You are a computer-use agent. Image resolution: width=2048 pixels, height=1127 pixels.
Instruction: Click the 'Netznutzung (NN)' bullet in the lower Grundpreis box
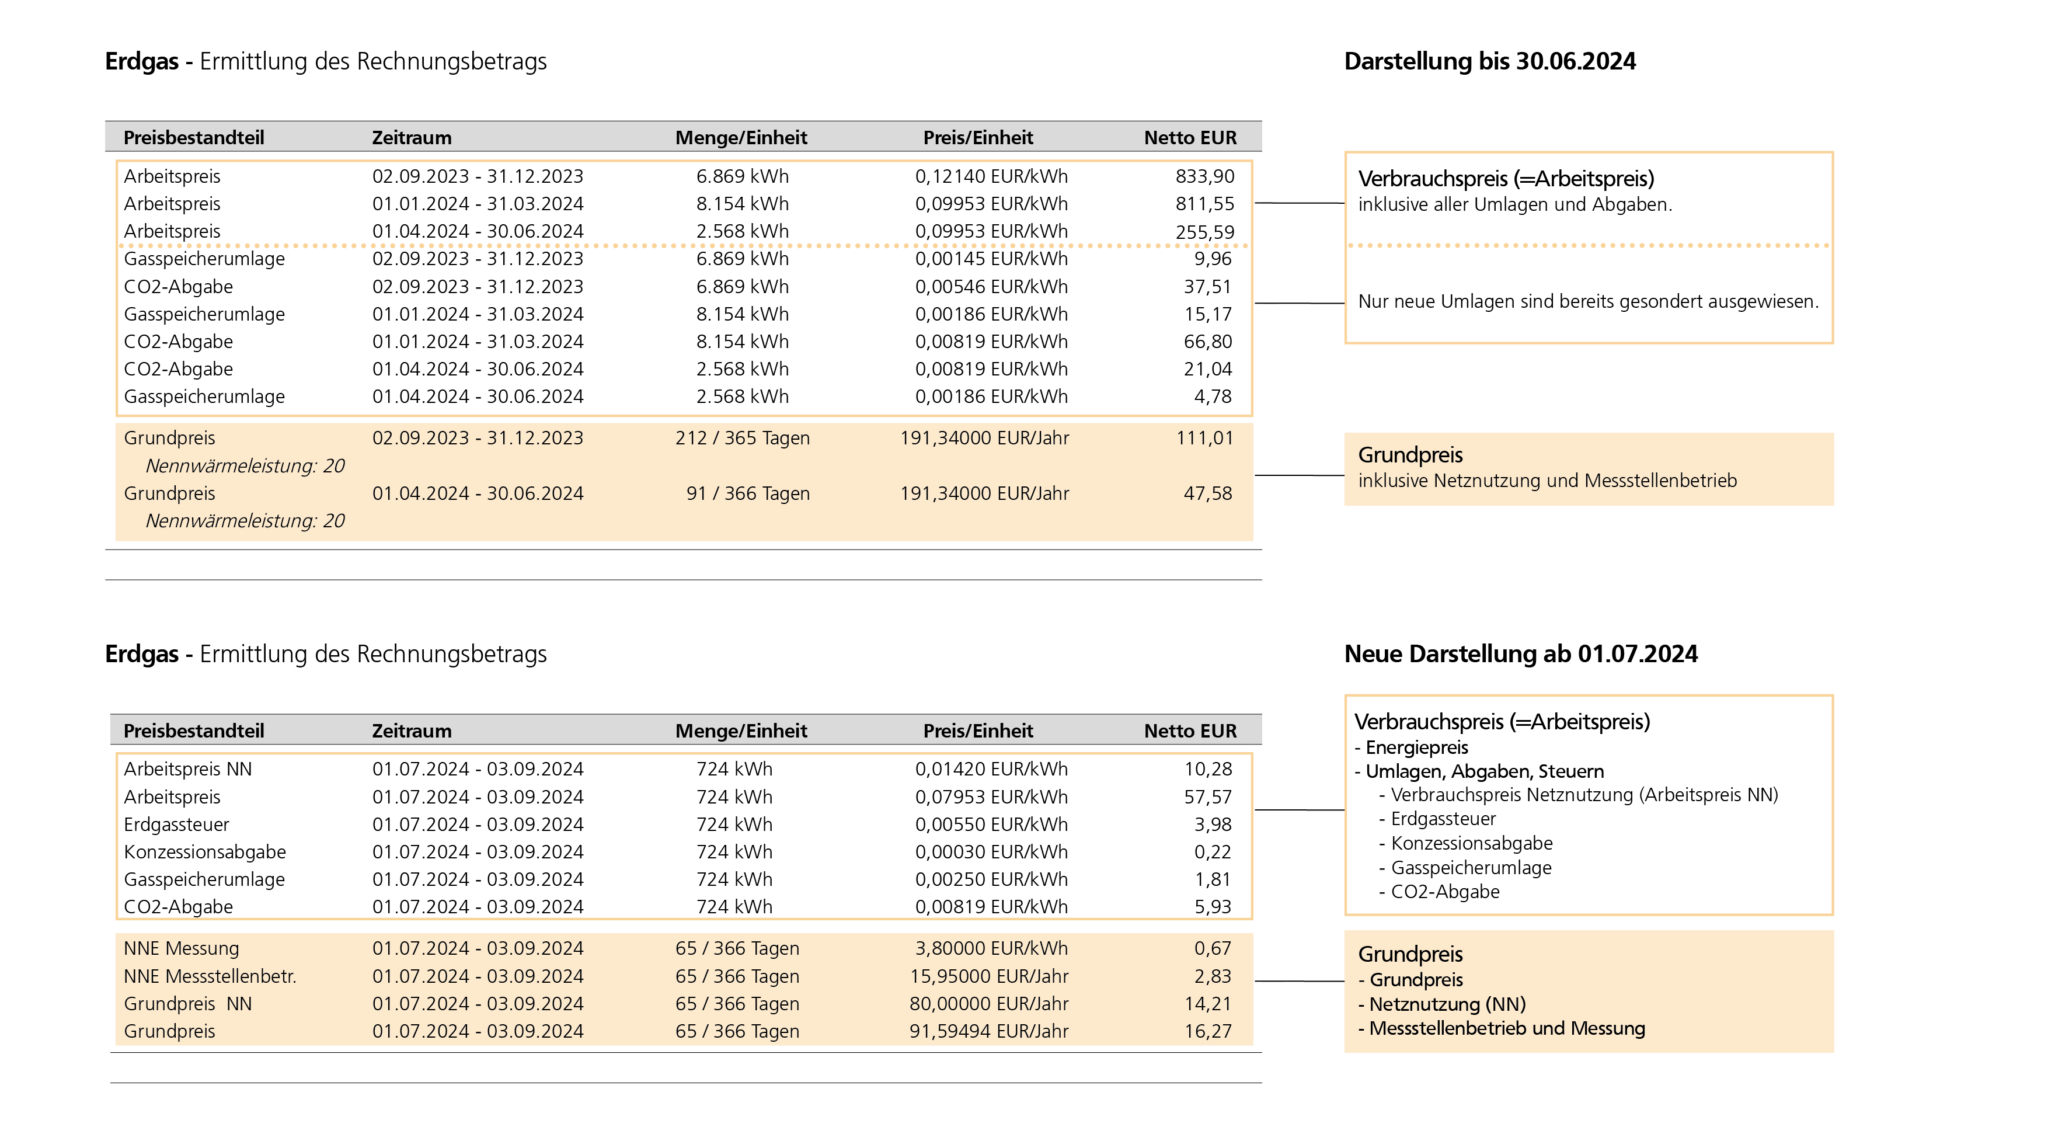pos(1446,1005)
